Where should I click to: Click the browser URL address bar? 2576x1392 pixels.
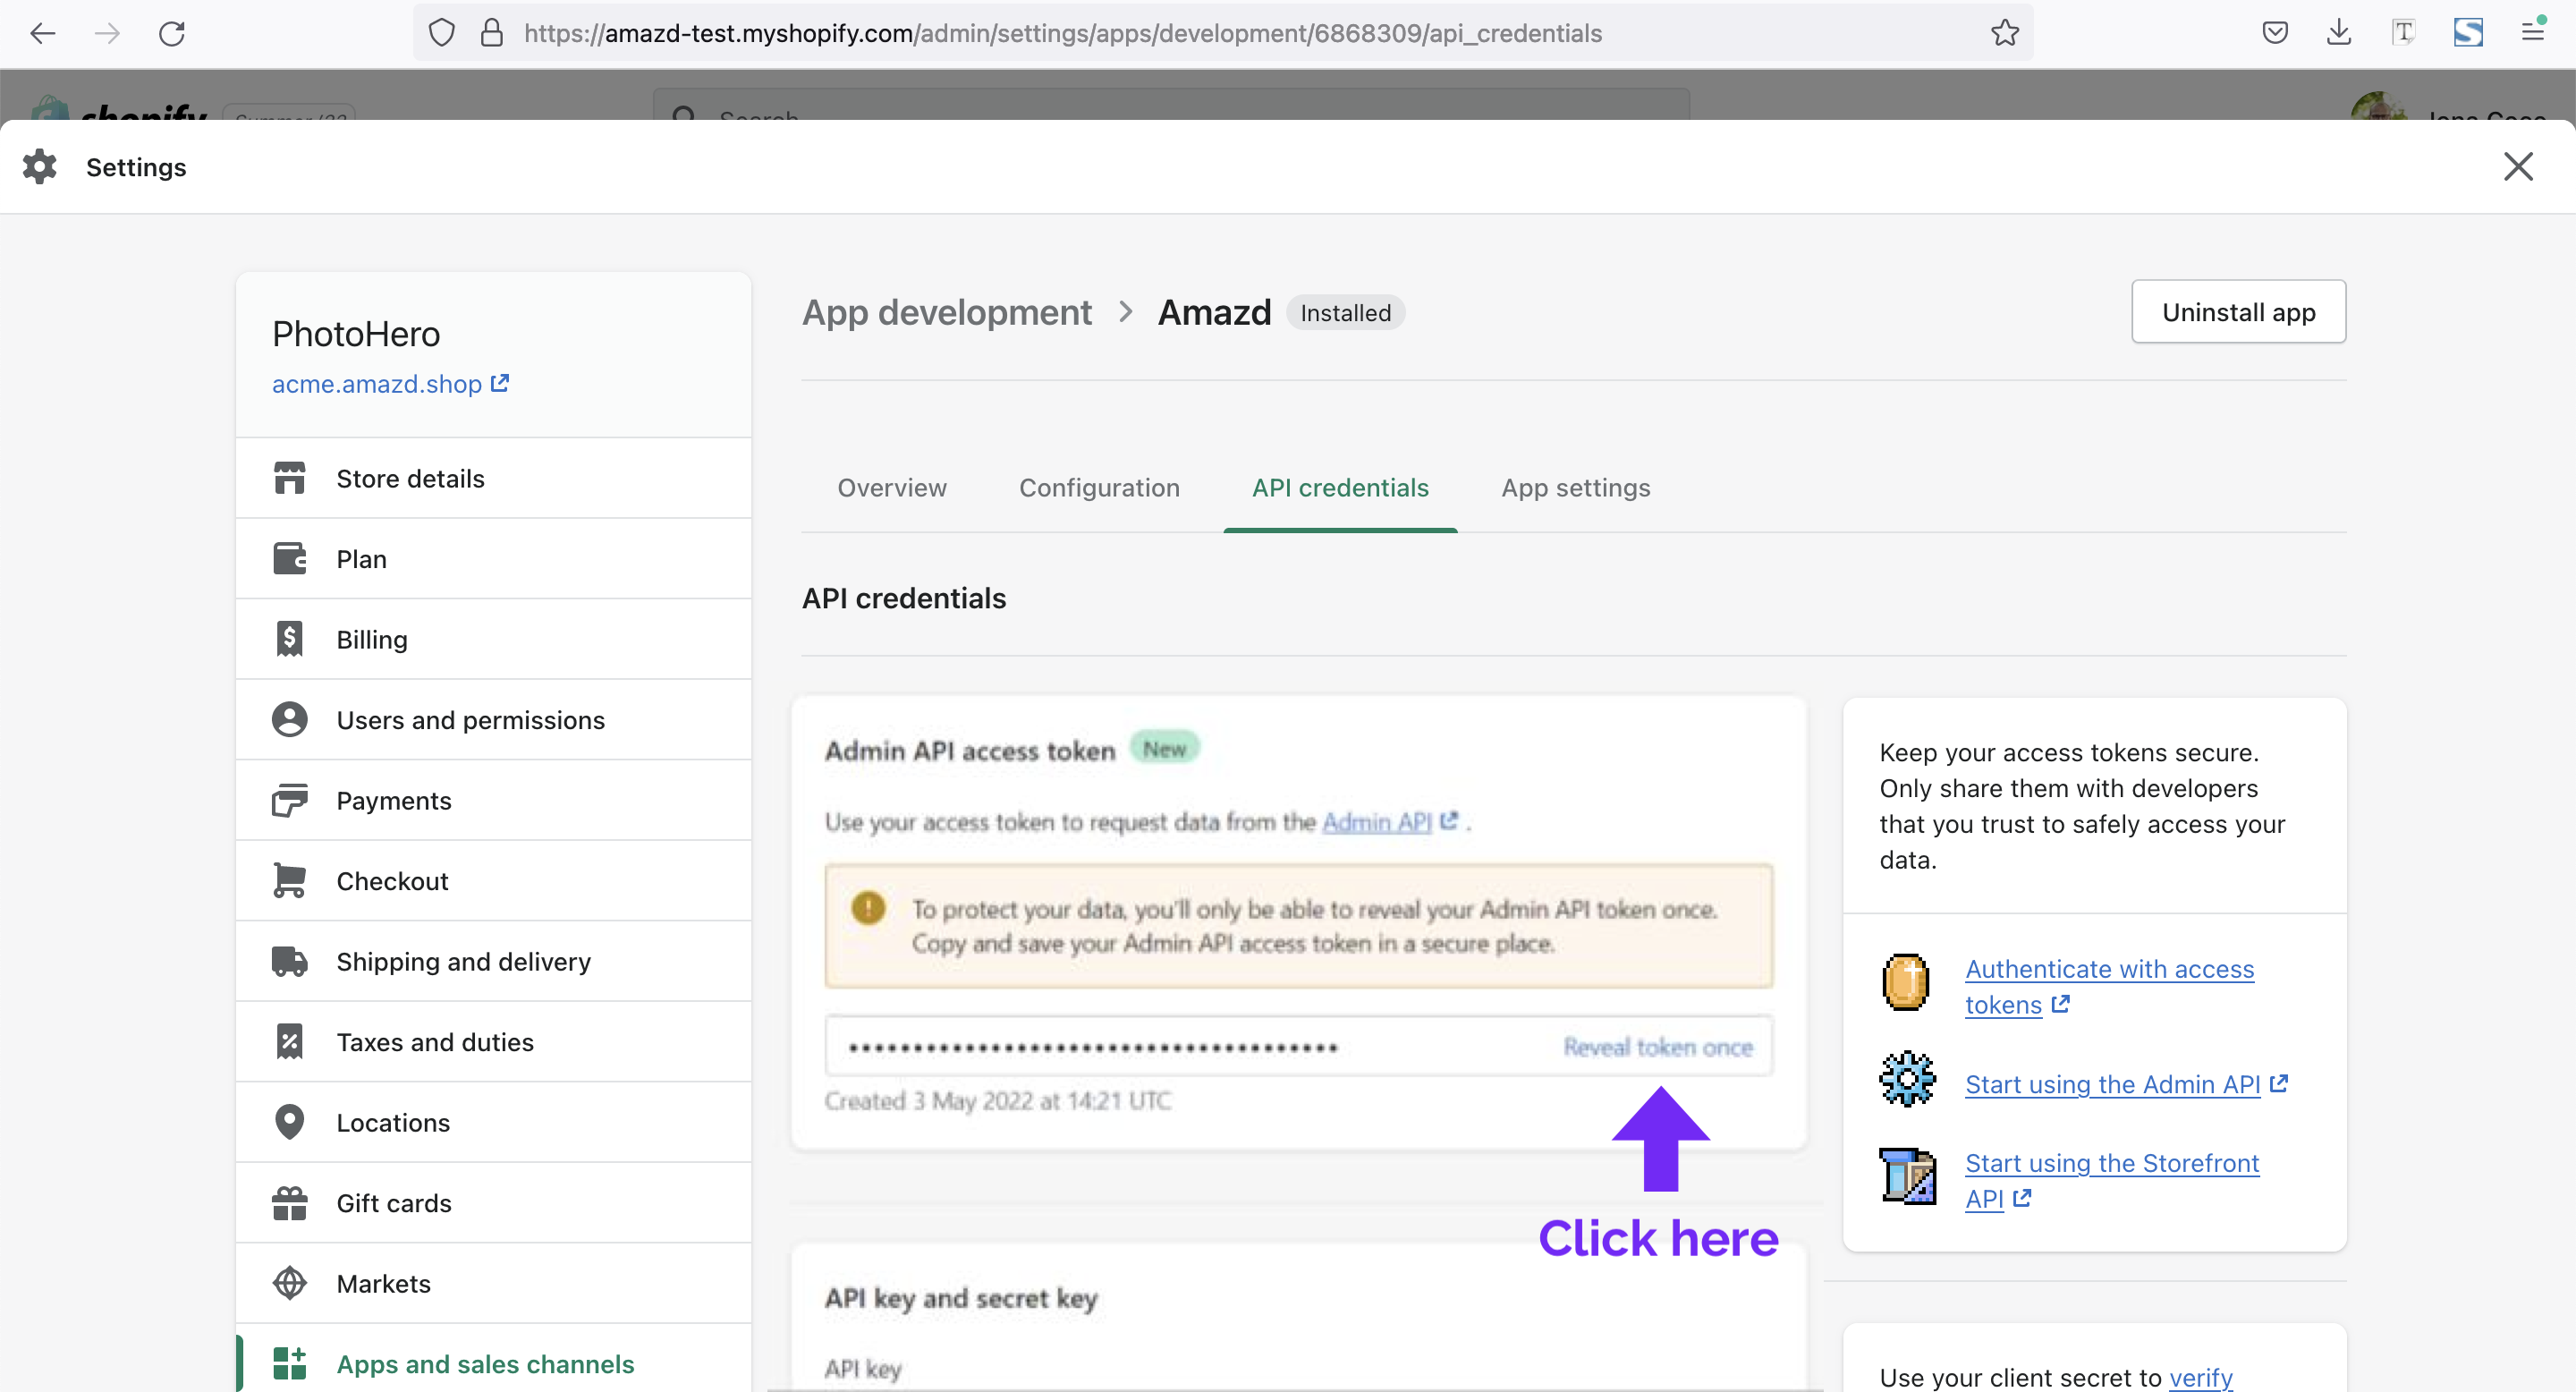pyautogui.click(x=1222, y=33)
